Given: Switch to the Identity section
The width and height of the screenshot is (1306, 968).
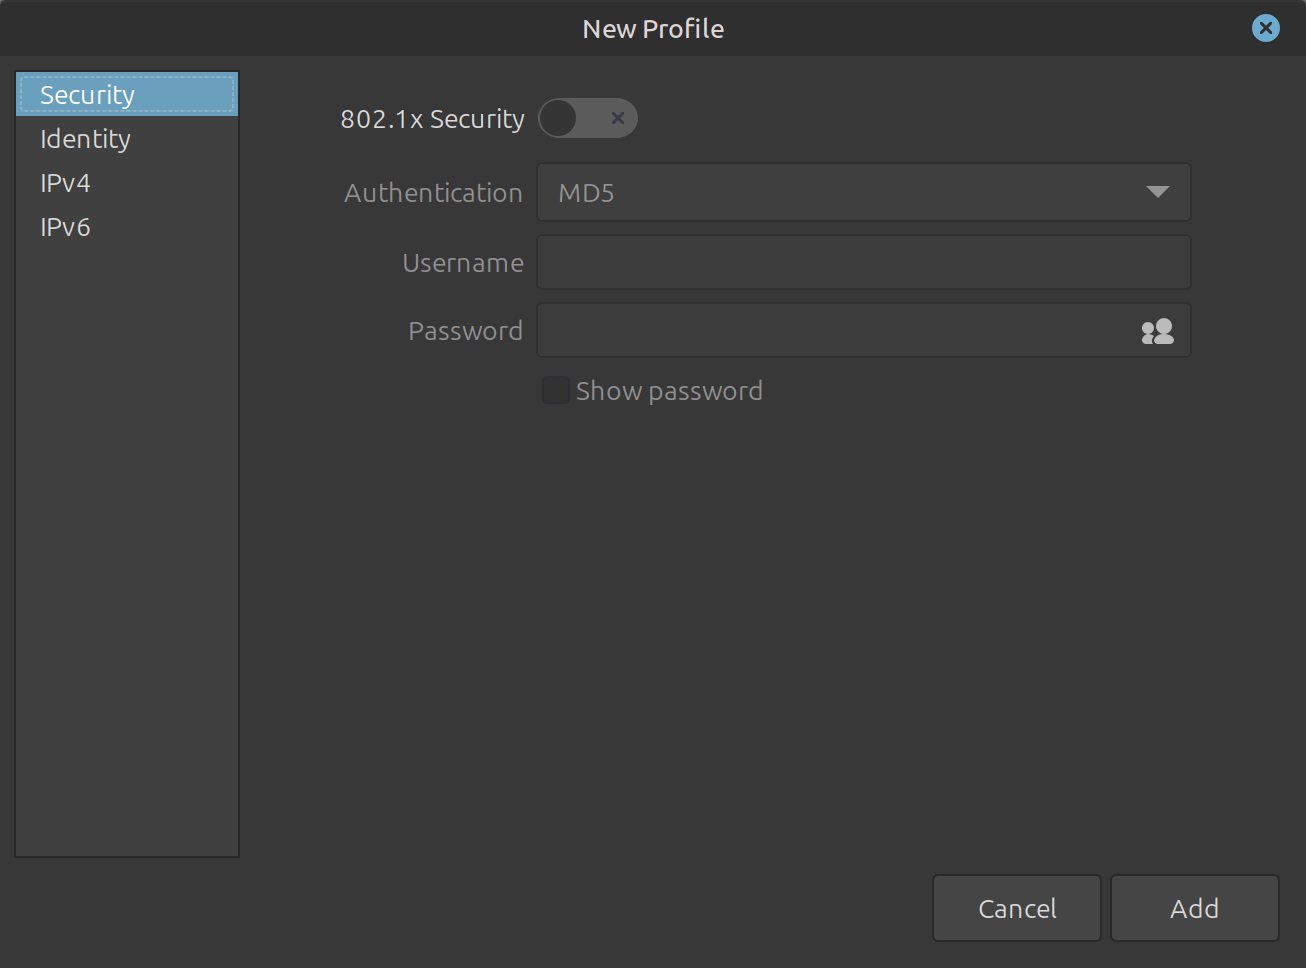Looking at the screenshot, I should click(x=85, y=139).
